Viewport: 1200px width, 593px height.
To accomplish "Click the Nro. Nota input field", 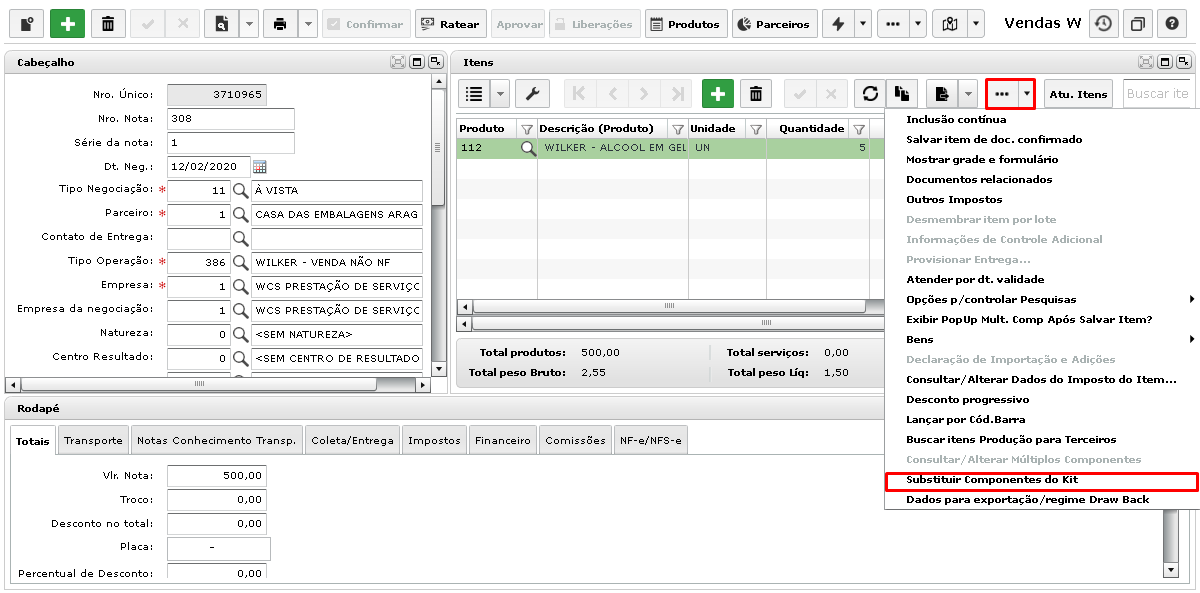I will [x=231, y=118].
